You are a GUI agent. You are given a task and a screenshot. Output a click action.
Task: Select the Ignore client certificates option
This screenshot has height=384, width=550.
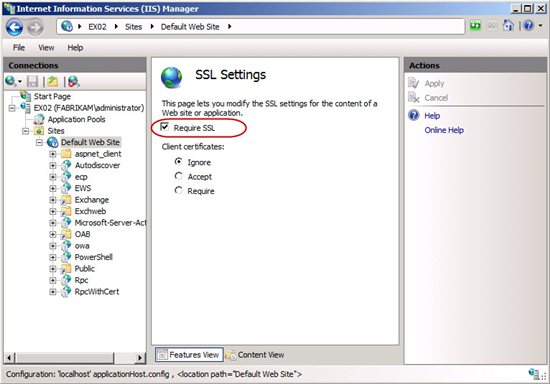click(x=179, y=161)
